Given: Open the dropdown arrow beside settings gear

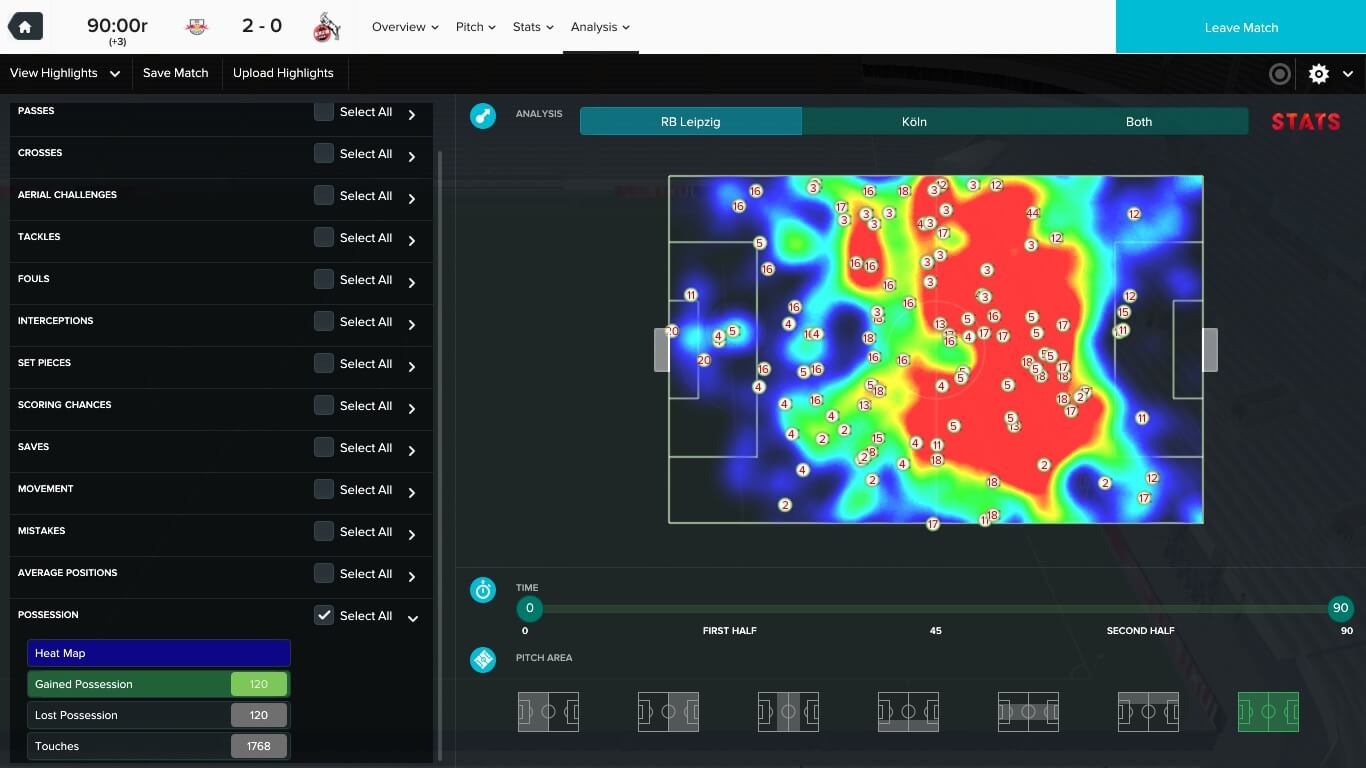Looking at the screenshot, I should 1348,74.
